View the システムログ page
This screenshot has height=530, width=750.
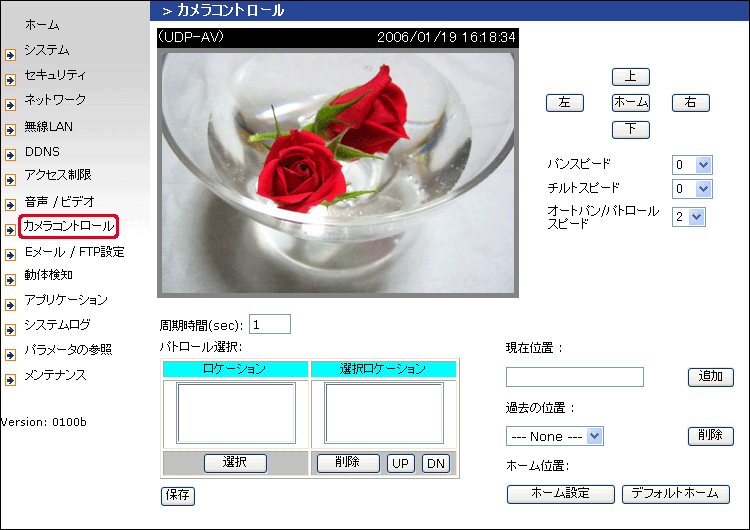[57, 325]
